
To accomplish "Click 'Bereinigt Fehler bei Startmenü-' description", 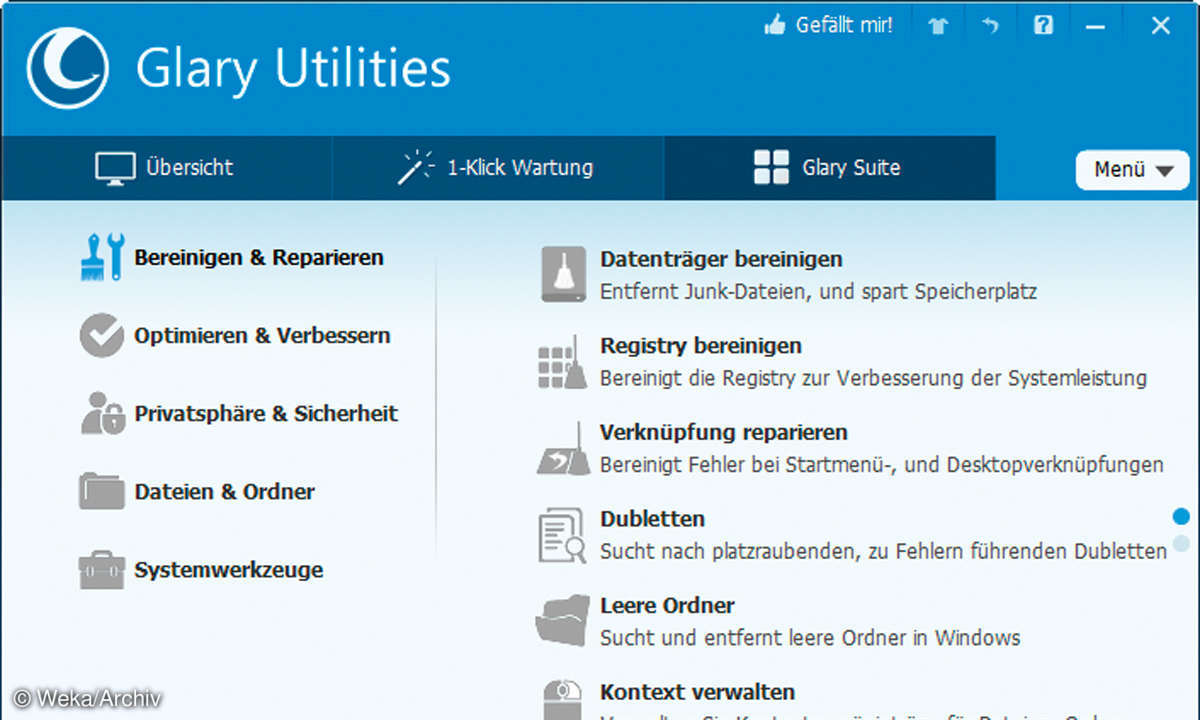I will [x=881, y=465].
